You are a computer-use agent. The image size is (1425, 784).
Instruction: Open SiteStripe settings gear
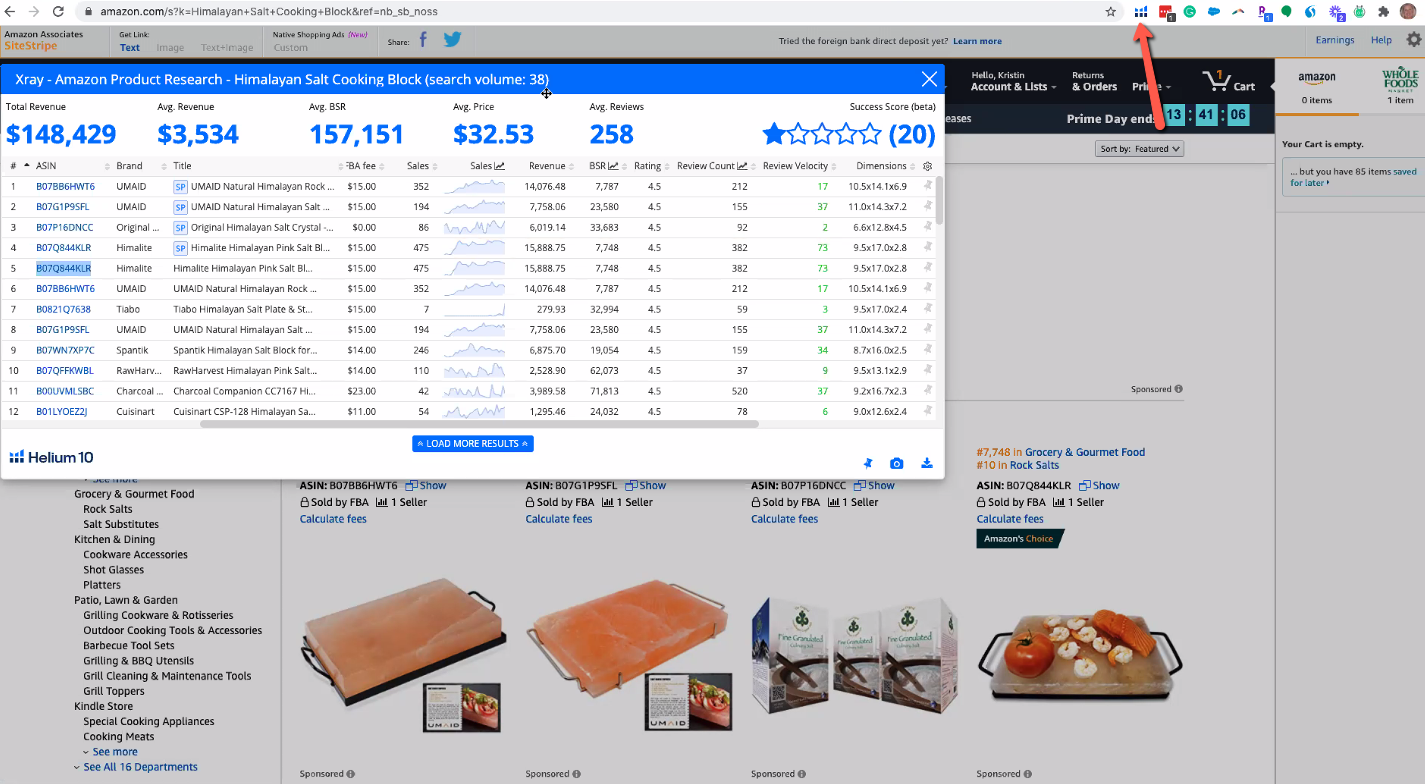(1413, 40)
